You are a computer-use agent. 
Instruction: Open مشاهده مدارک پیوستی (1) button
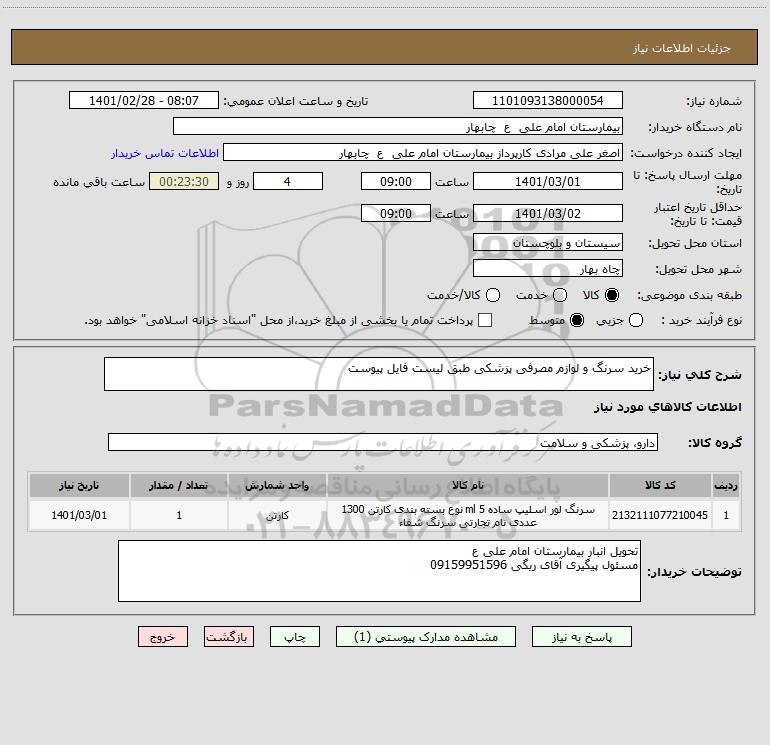pyautogui.click(x=426, y=637)
